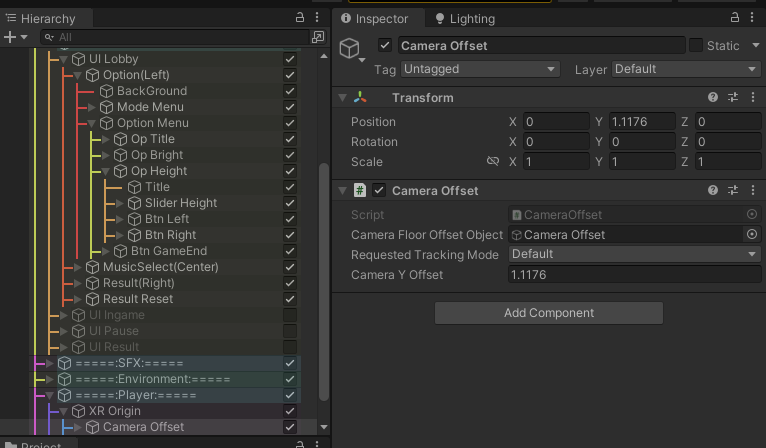766x448 pixels.
Task: Open the Static flags dropdown arrow
Action: point(756,45)
